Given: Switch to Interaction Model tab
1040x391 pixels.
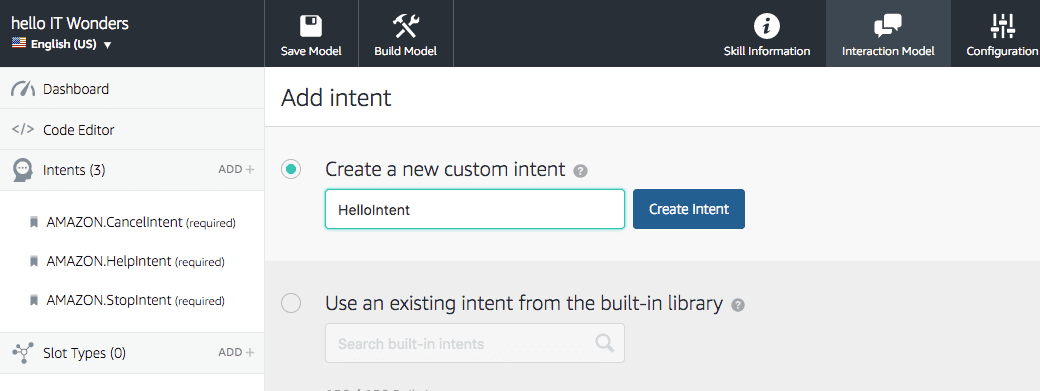Looking at the screenshot, I should click(888, 33).
